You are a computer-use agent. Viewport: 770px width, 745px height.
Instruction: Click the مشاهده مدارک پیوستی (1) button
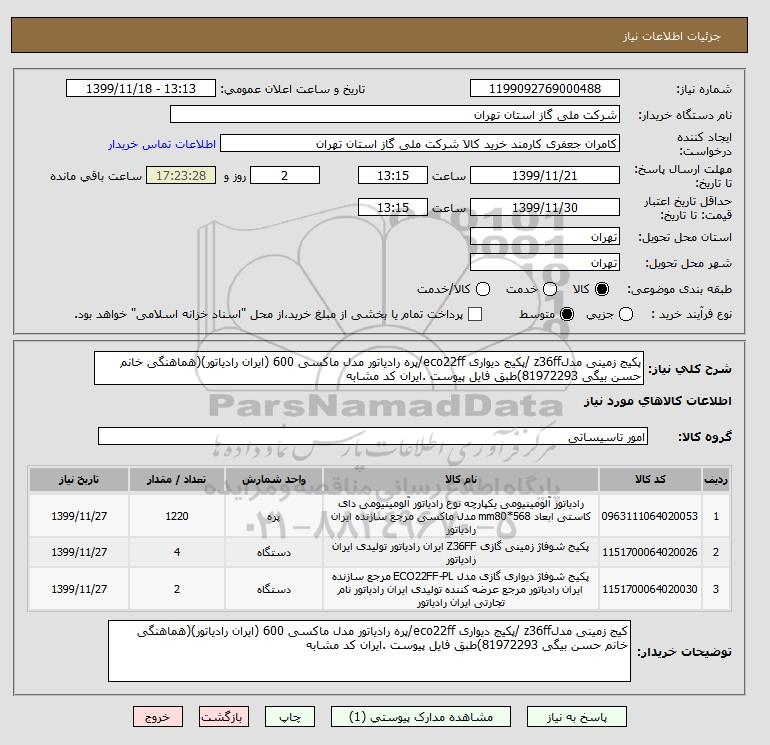421,717
